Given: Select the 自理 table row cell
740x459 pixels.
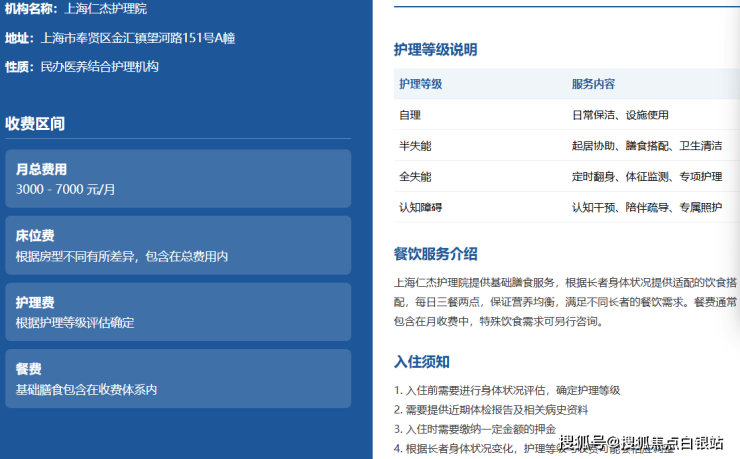Looking at the screenshot, I should pyautogui.click(x=410, y=115).
